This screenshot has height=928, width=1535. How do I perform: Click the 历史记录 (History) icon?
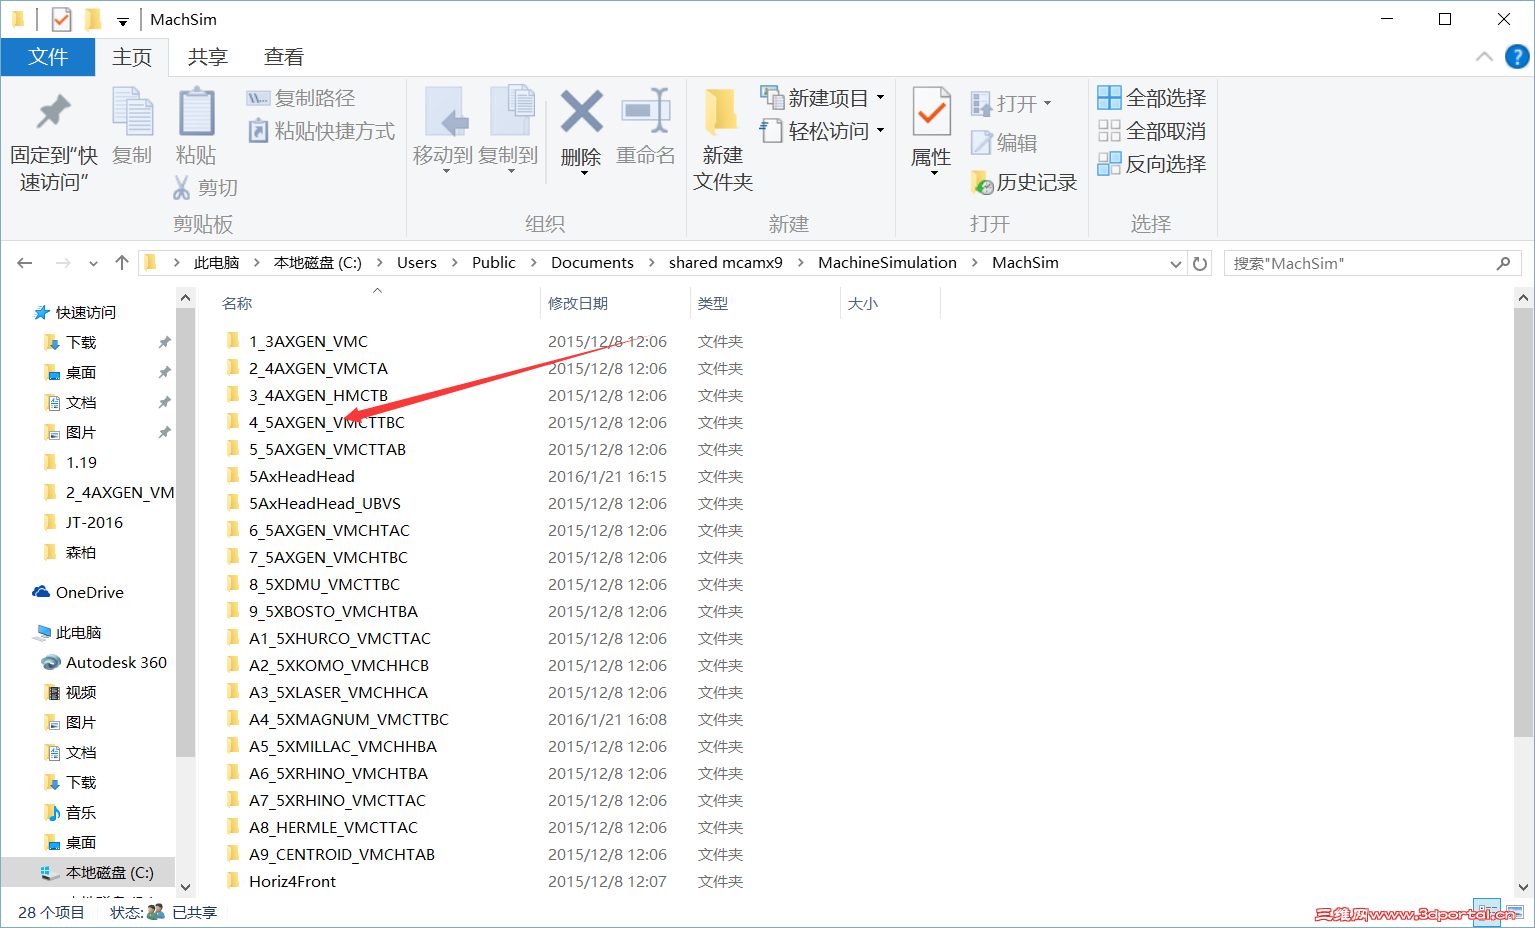pos(1023,182)
